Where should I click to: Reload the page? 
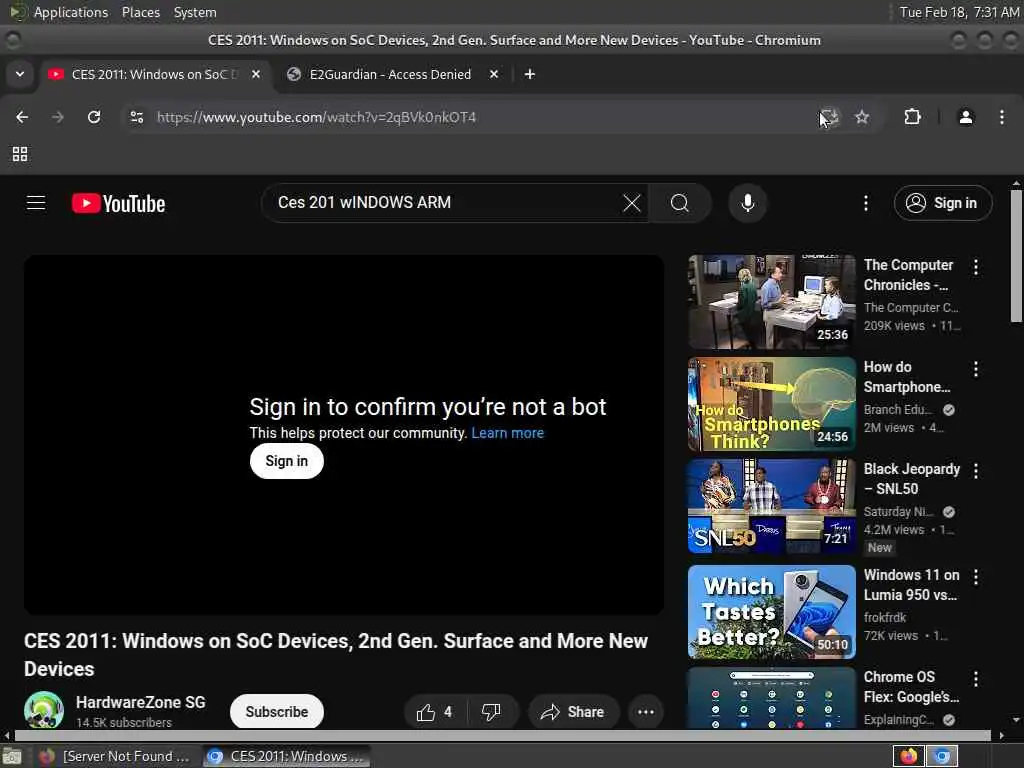click(x=94, y=117)
